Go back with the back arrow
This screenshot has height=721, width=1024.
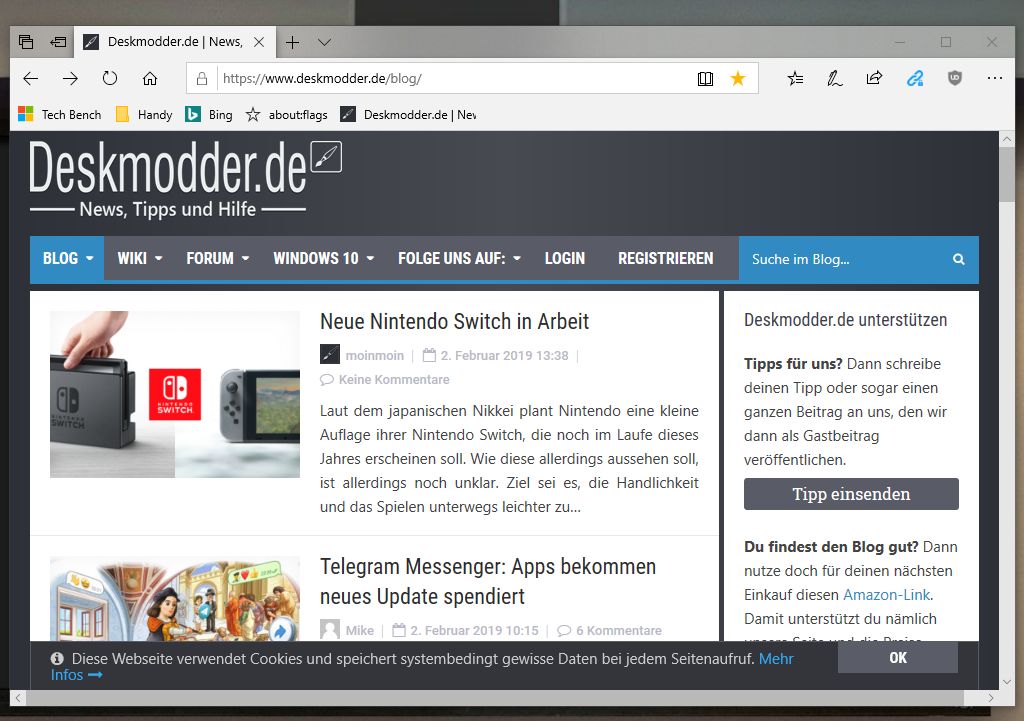[31, 78]
